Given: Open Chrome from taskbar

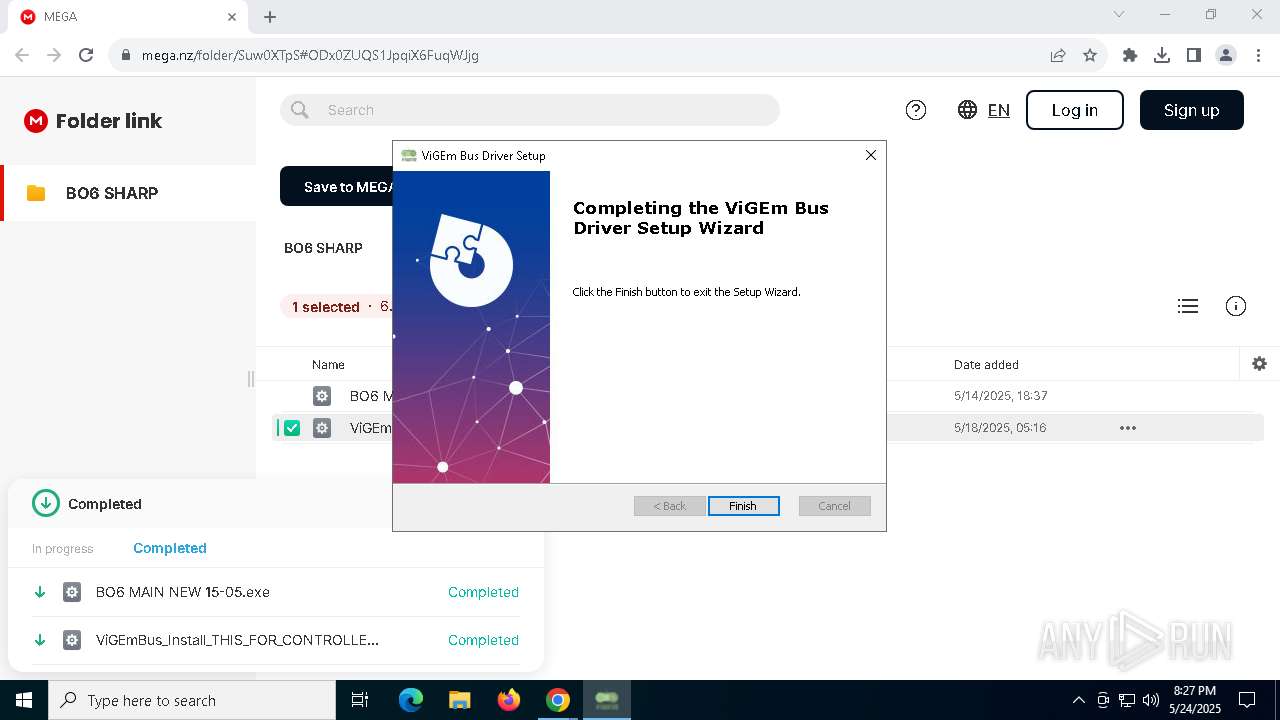Looking at the screenshot, I should [x=558, y=700].
